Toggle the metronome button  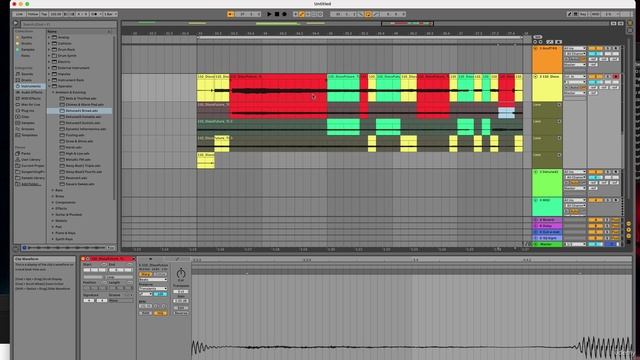point(95,14)
